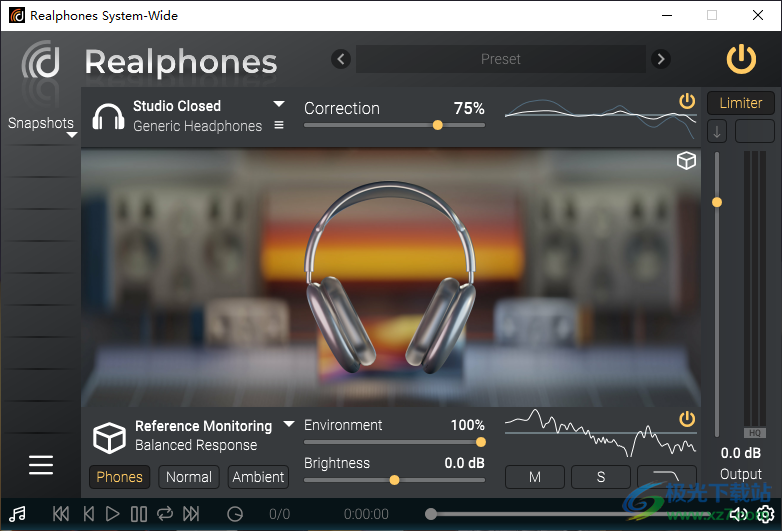Click the empty box next to the Limiter arrow
The width and height of the screenshot is (782, 531).
755,132
